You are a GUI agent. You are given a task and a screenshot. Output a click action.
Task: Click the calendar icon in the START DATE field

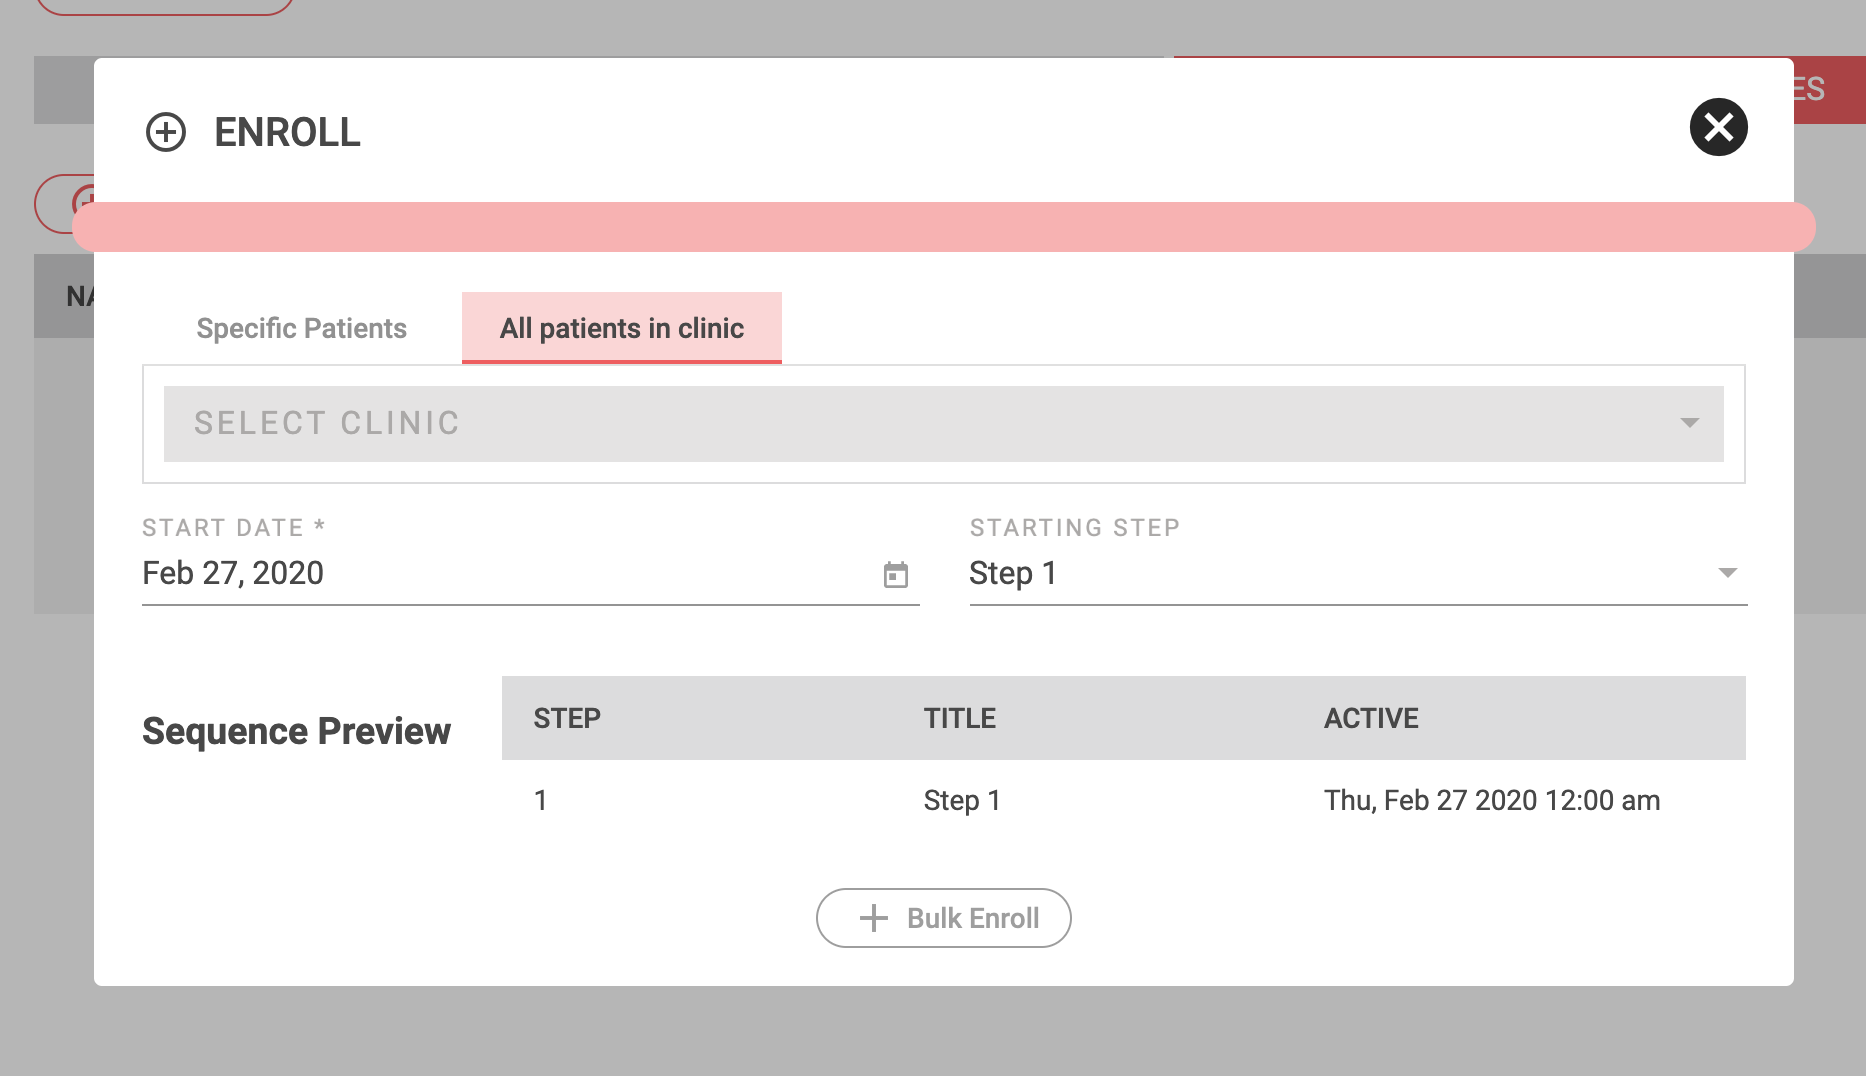[x=896, y=574]
